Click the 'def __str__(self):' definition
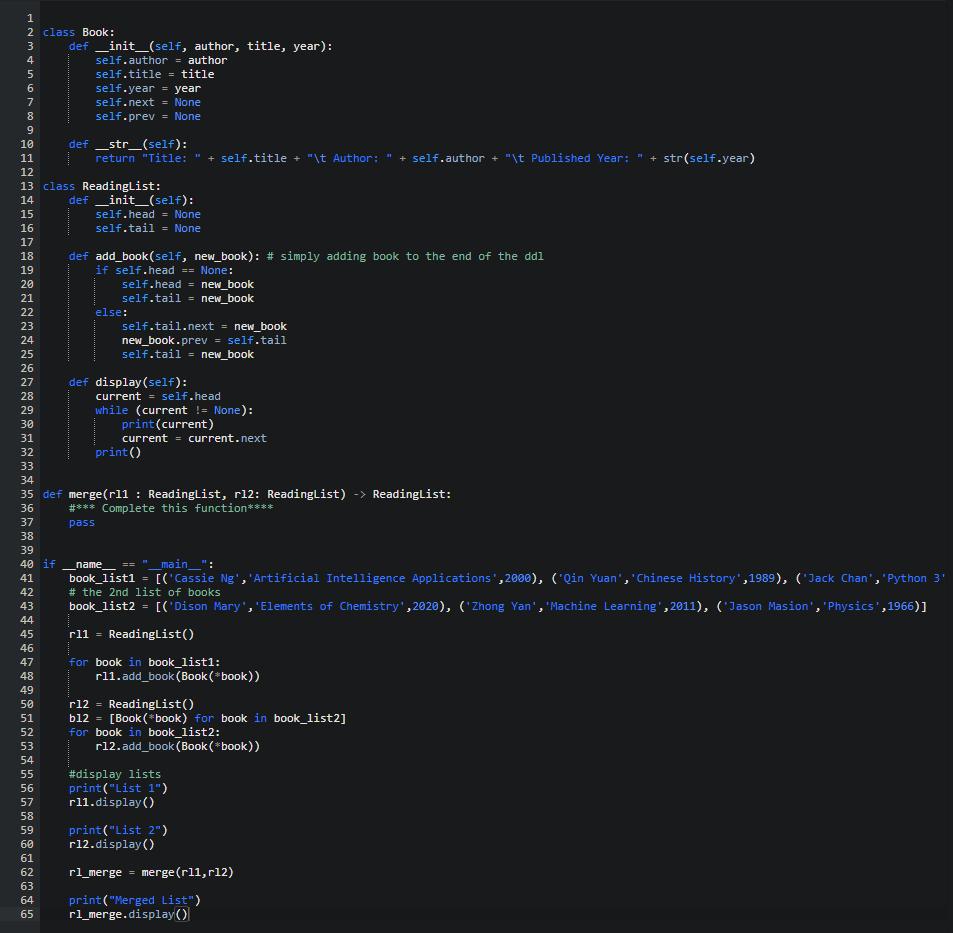The image size is (953, 933). pos(128,144)
